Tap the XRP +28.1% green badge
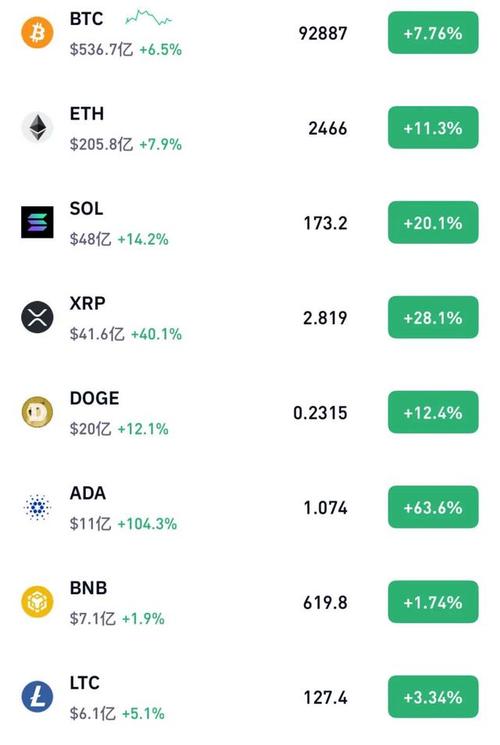The height and width of the screenshot is (745, 500). click(433, 317)
